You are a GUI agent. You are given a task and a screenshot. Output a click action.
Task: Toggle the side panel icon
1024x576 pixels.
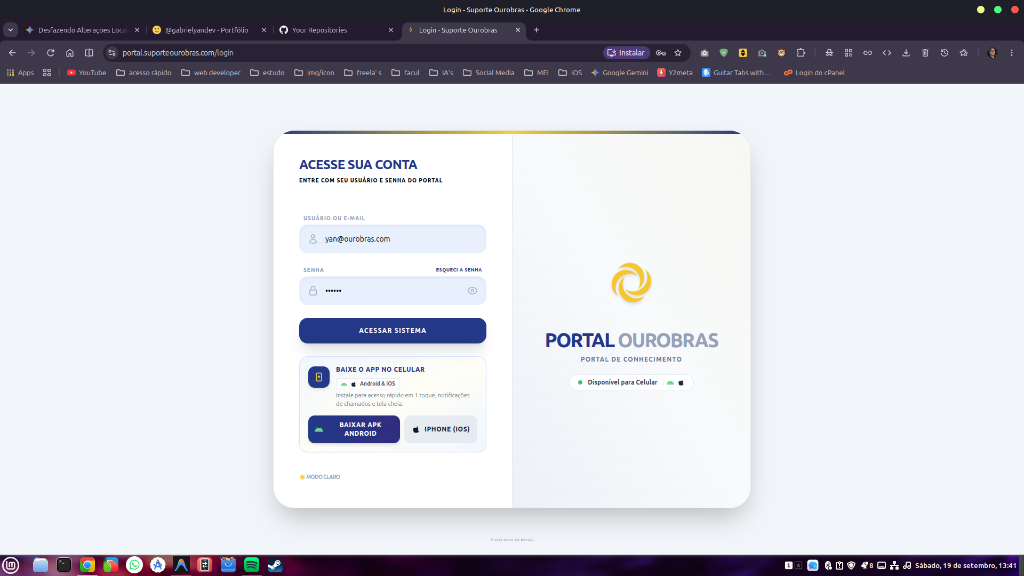89,53
